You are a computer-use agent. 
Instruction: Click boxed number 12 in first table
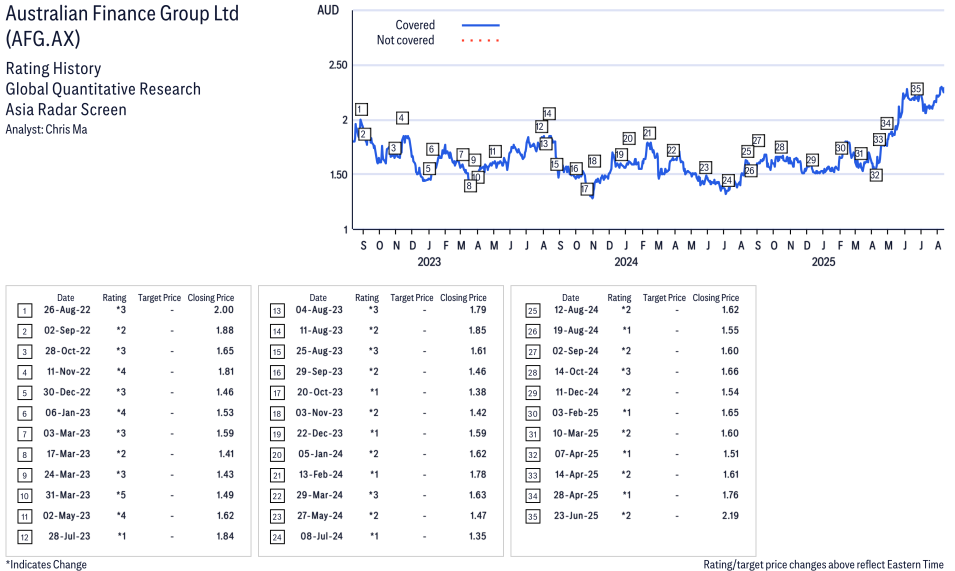tap(24, 537)
